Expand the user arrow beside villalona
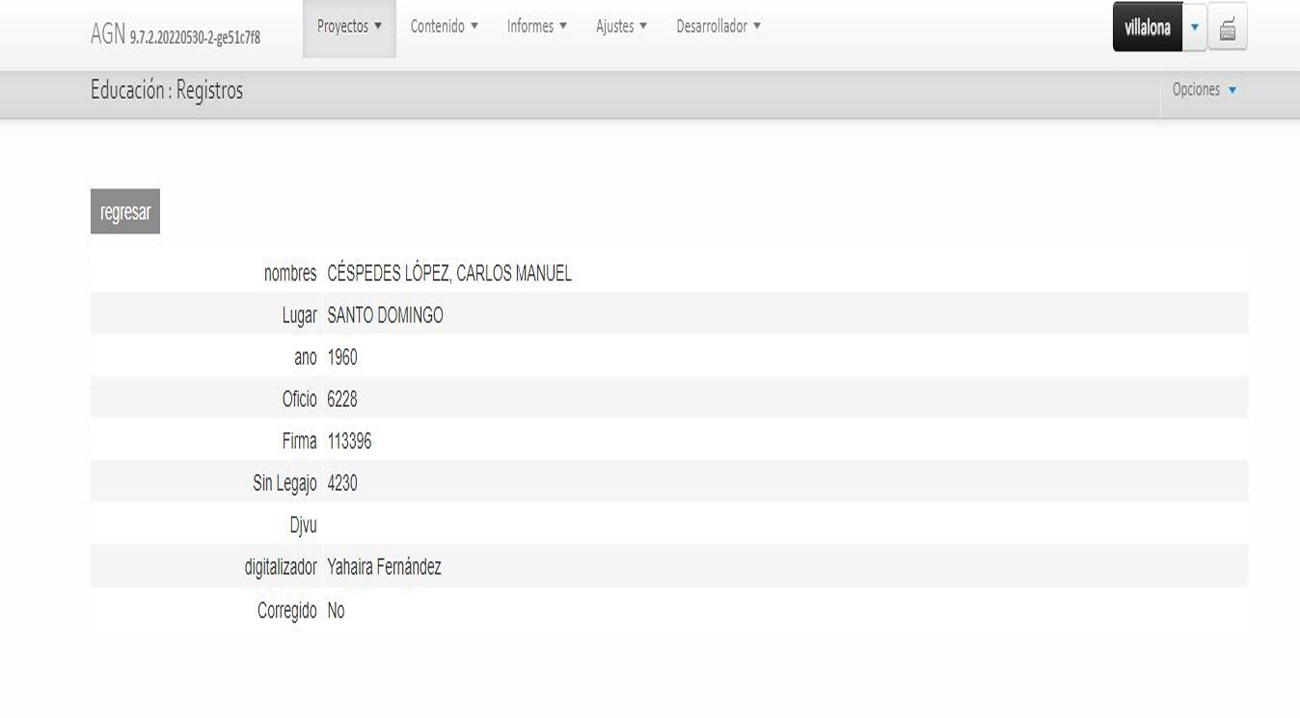 pos(1195,28)
